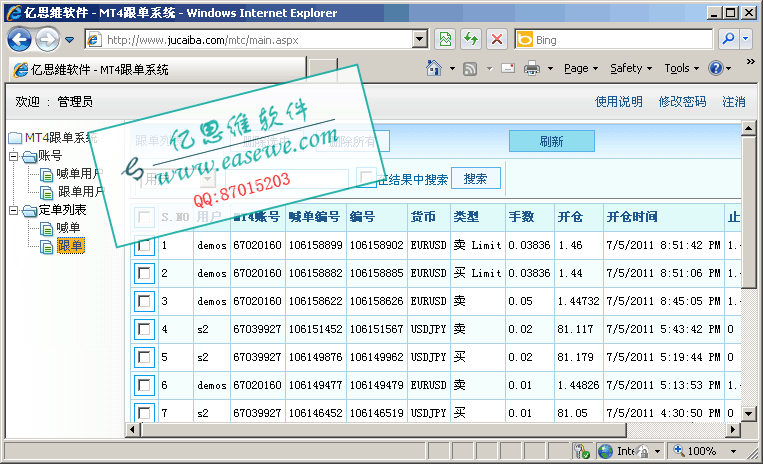763x464 pixels.
Task: Click the RSS feeds icon
Action: (470, 69)
